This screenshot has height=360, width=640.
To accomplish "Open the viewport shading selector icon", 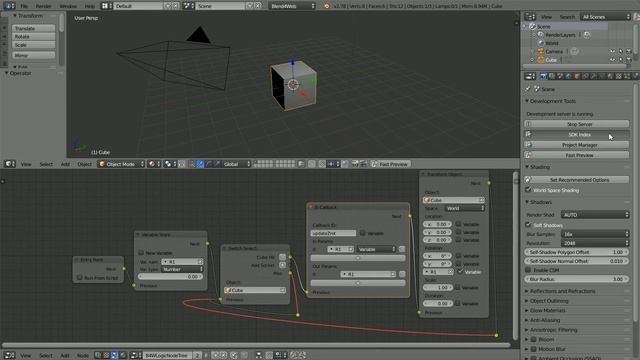I will (x=154, y=164).
